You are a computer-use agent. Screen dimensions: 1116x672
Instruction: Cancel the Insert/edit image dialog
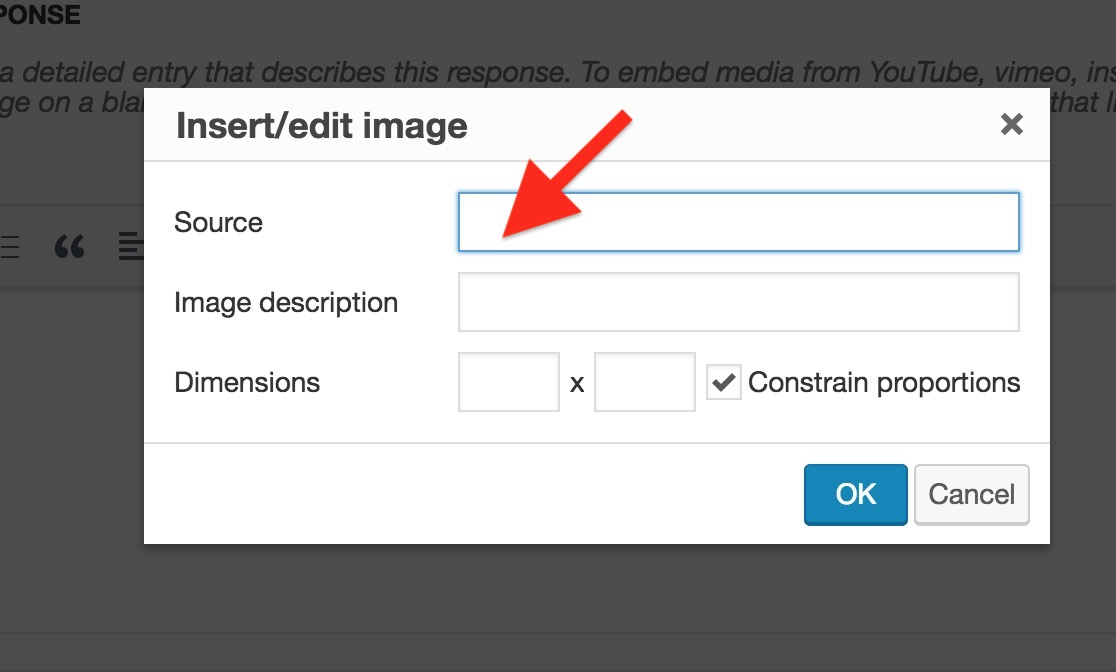click(971, 494)
